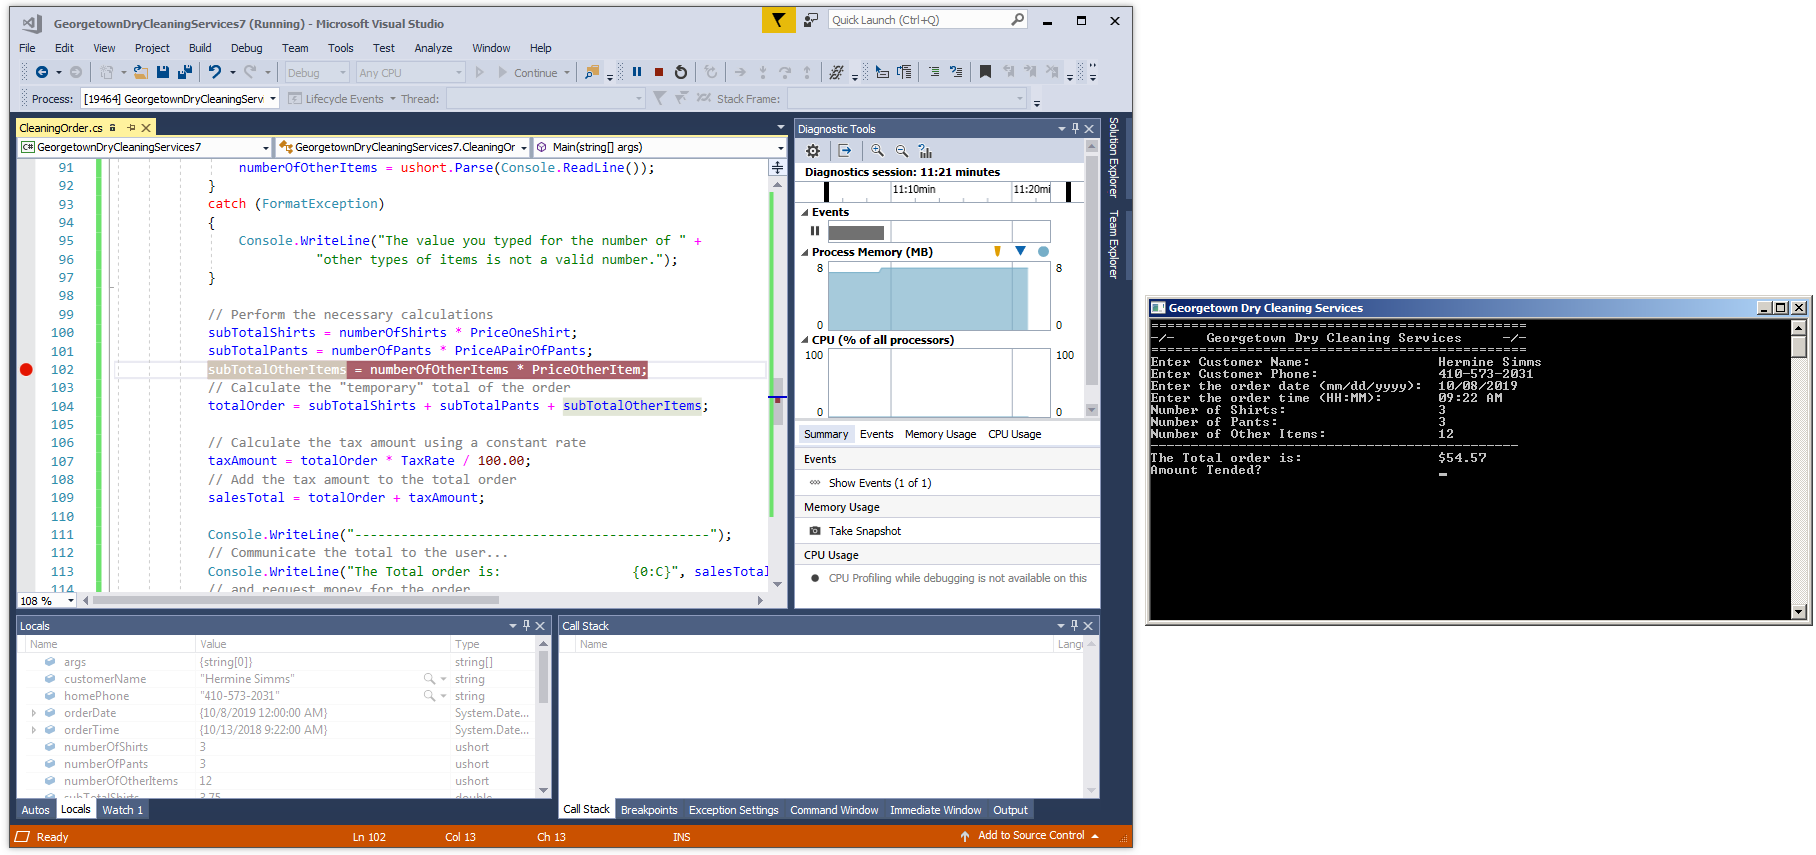The width and height of the screenshot is (1816, 855).
Task: Click the Navigate Backward arrow in toolbar
Action: (42, 72)
